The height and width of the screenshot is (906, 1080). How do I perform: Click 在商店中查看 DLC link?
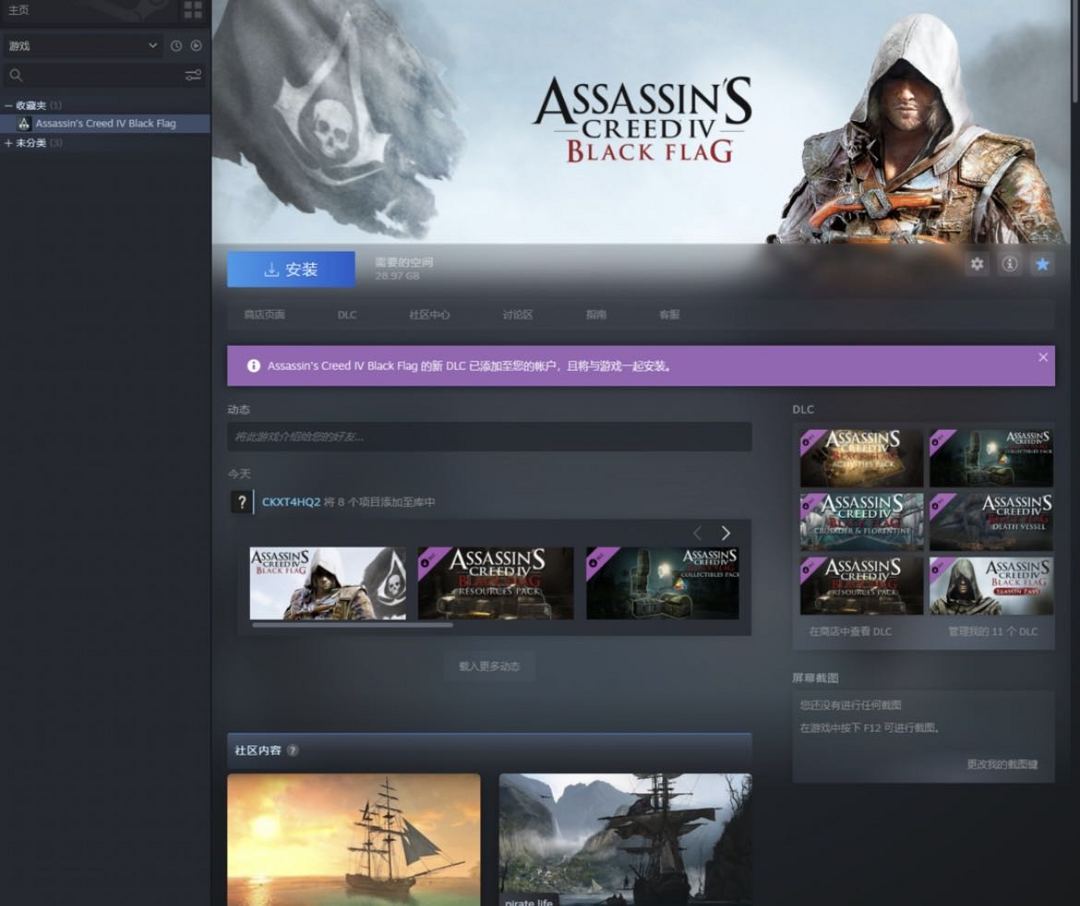click(850, 632)
